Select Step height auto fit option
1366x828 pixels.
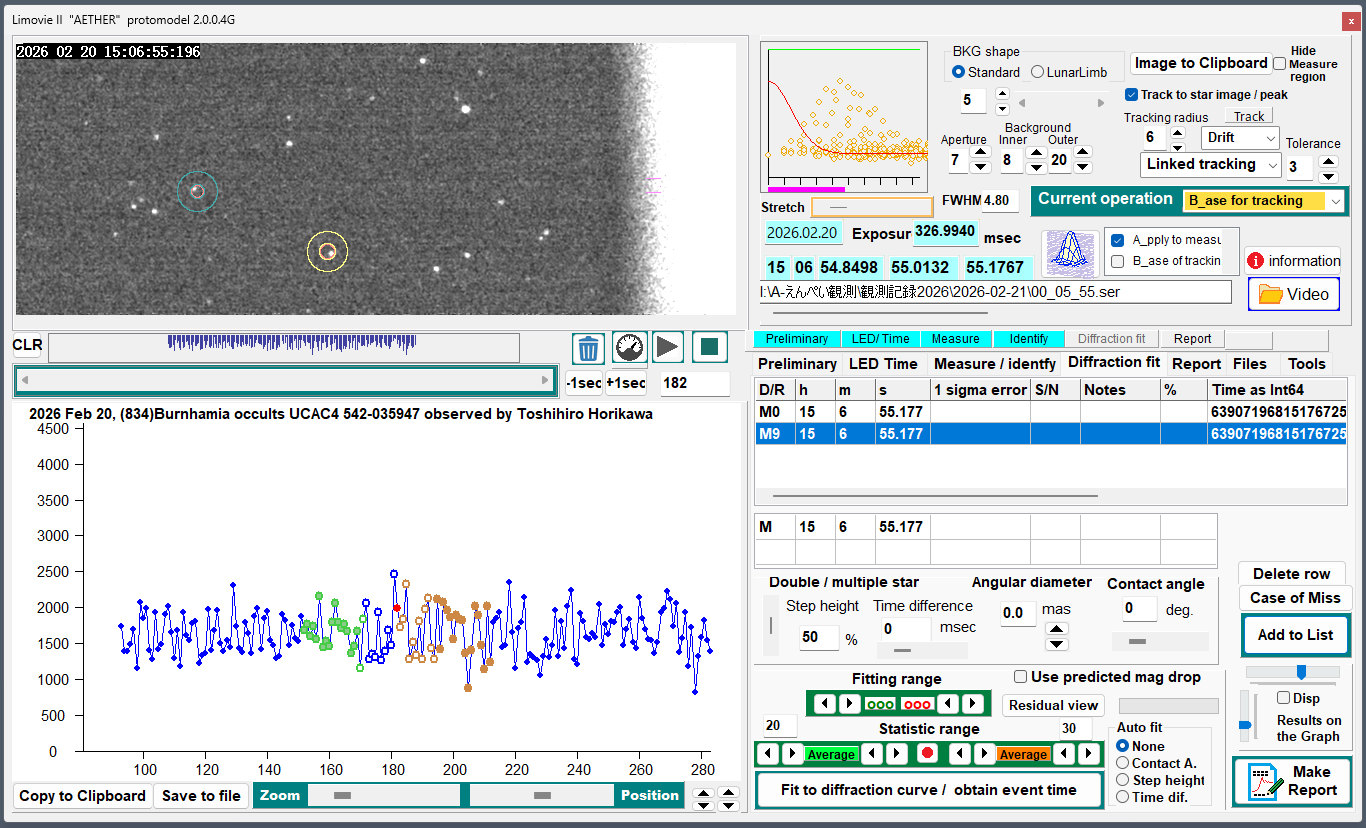1123,780
